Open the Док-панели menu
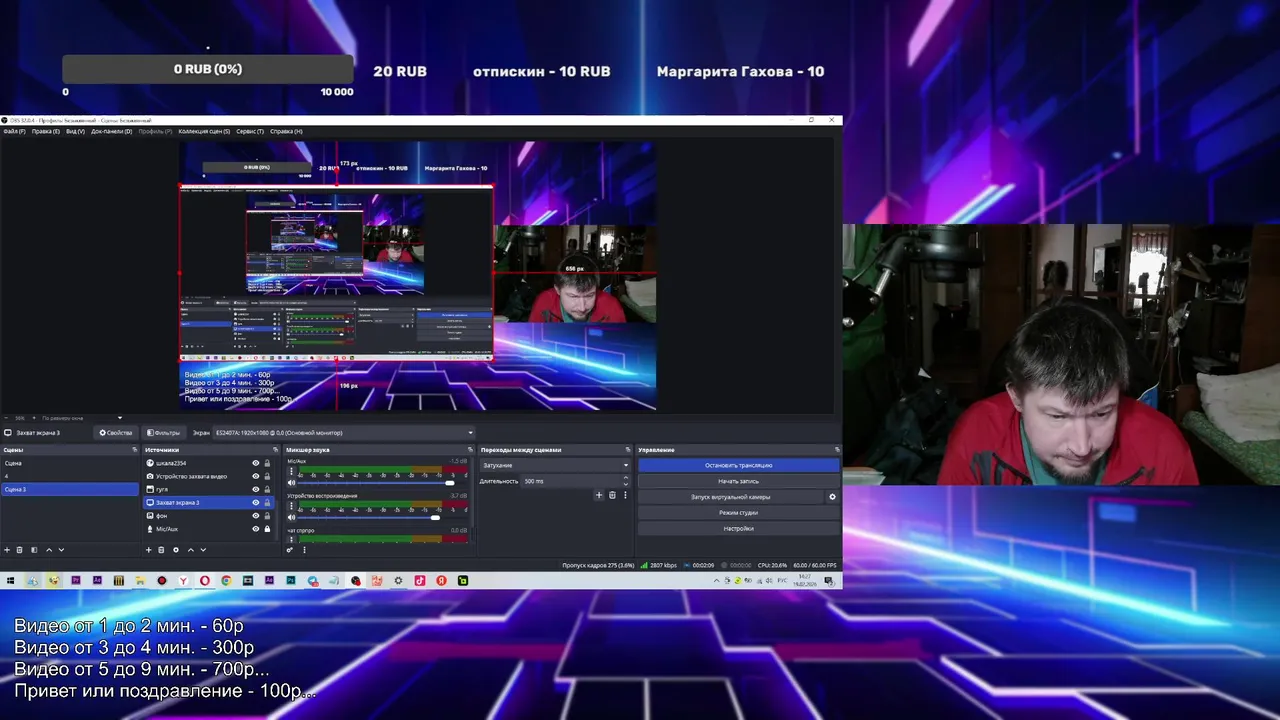 pos(112,131)
